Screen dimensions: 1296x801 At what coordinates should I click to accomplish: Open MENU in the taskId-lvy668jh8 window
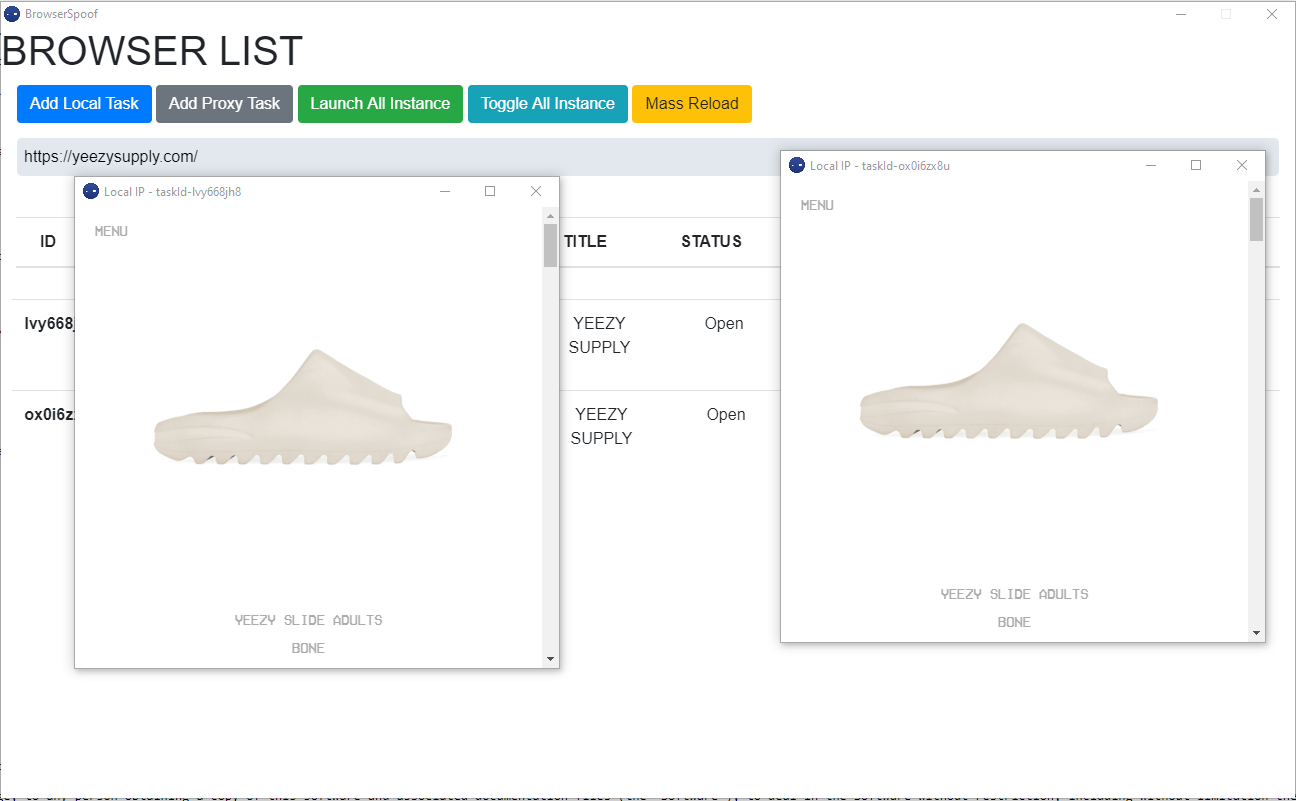point(111,231)
